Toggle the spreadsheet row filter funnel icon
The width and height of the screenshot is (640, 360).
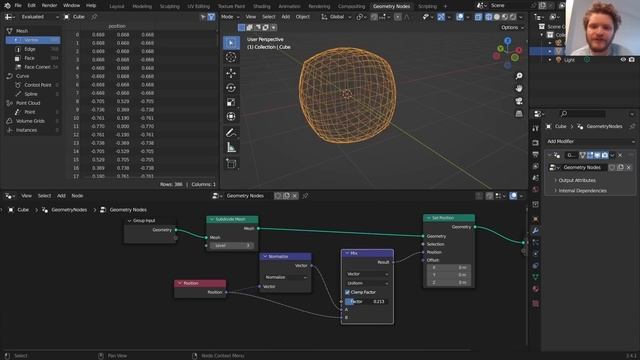click(211, 17)
